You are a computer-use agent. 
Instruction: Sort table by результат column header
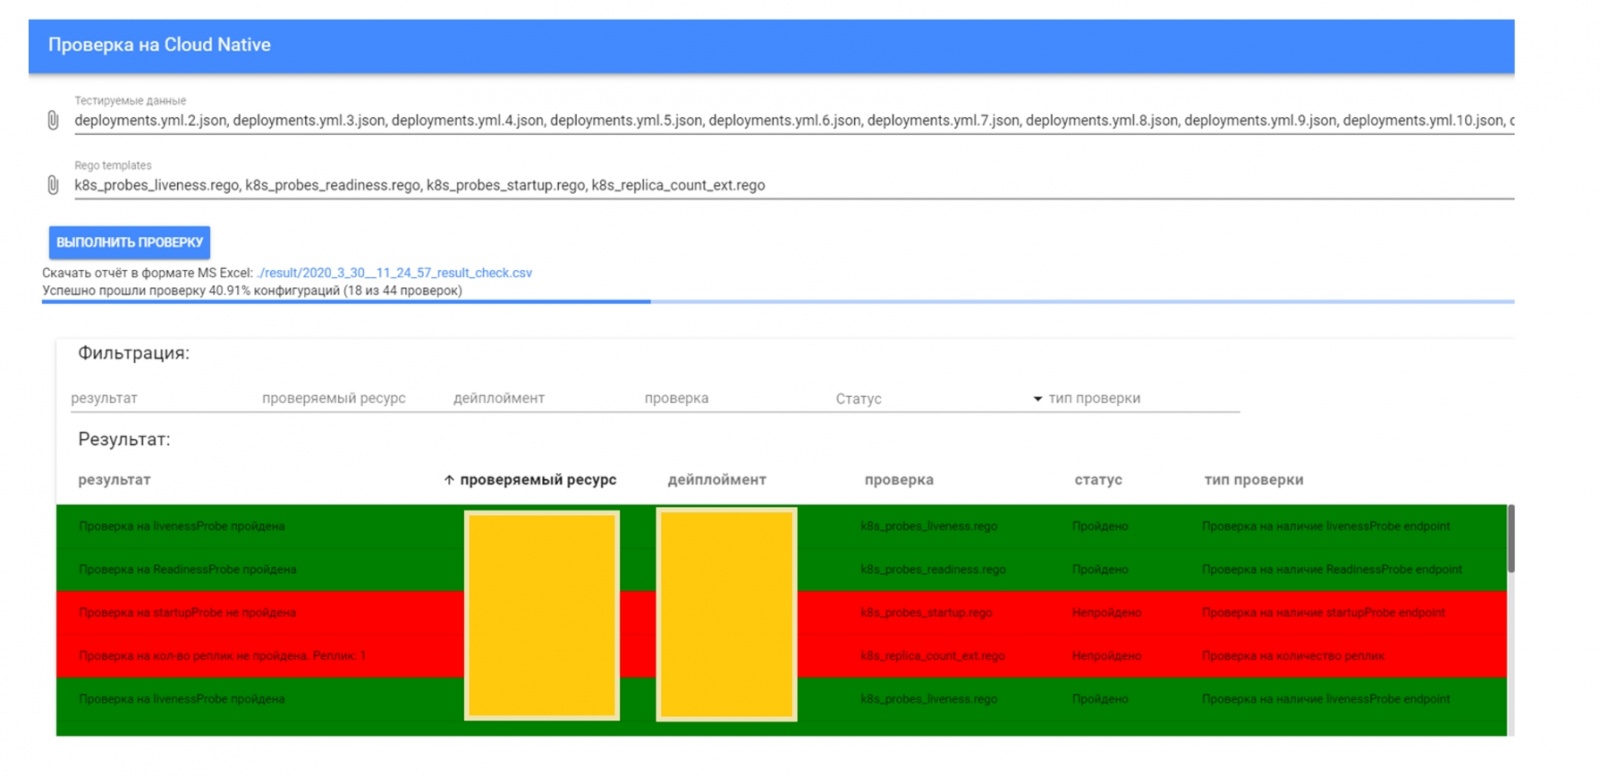(114, 480)
